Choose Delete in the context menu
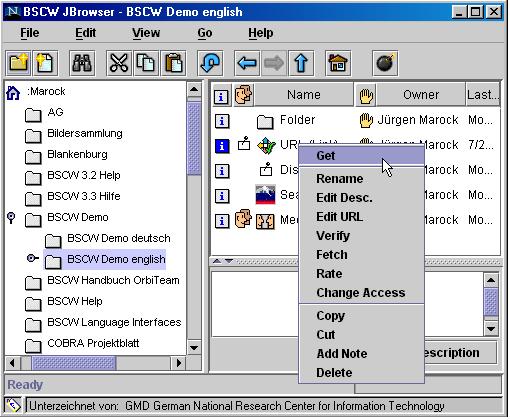The width and height of the screenshot is (510, 420). point(361,372)
